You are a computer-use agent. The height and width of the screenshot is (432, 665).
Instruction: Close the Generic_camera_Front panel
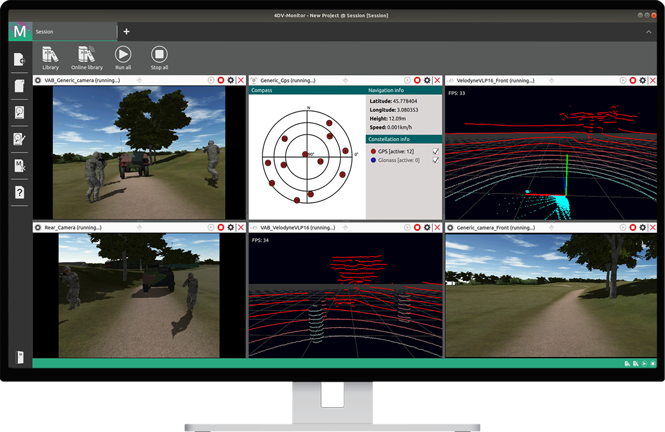653,228
